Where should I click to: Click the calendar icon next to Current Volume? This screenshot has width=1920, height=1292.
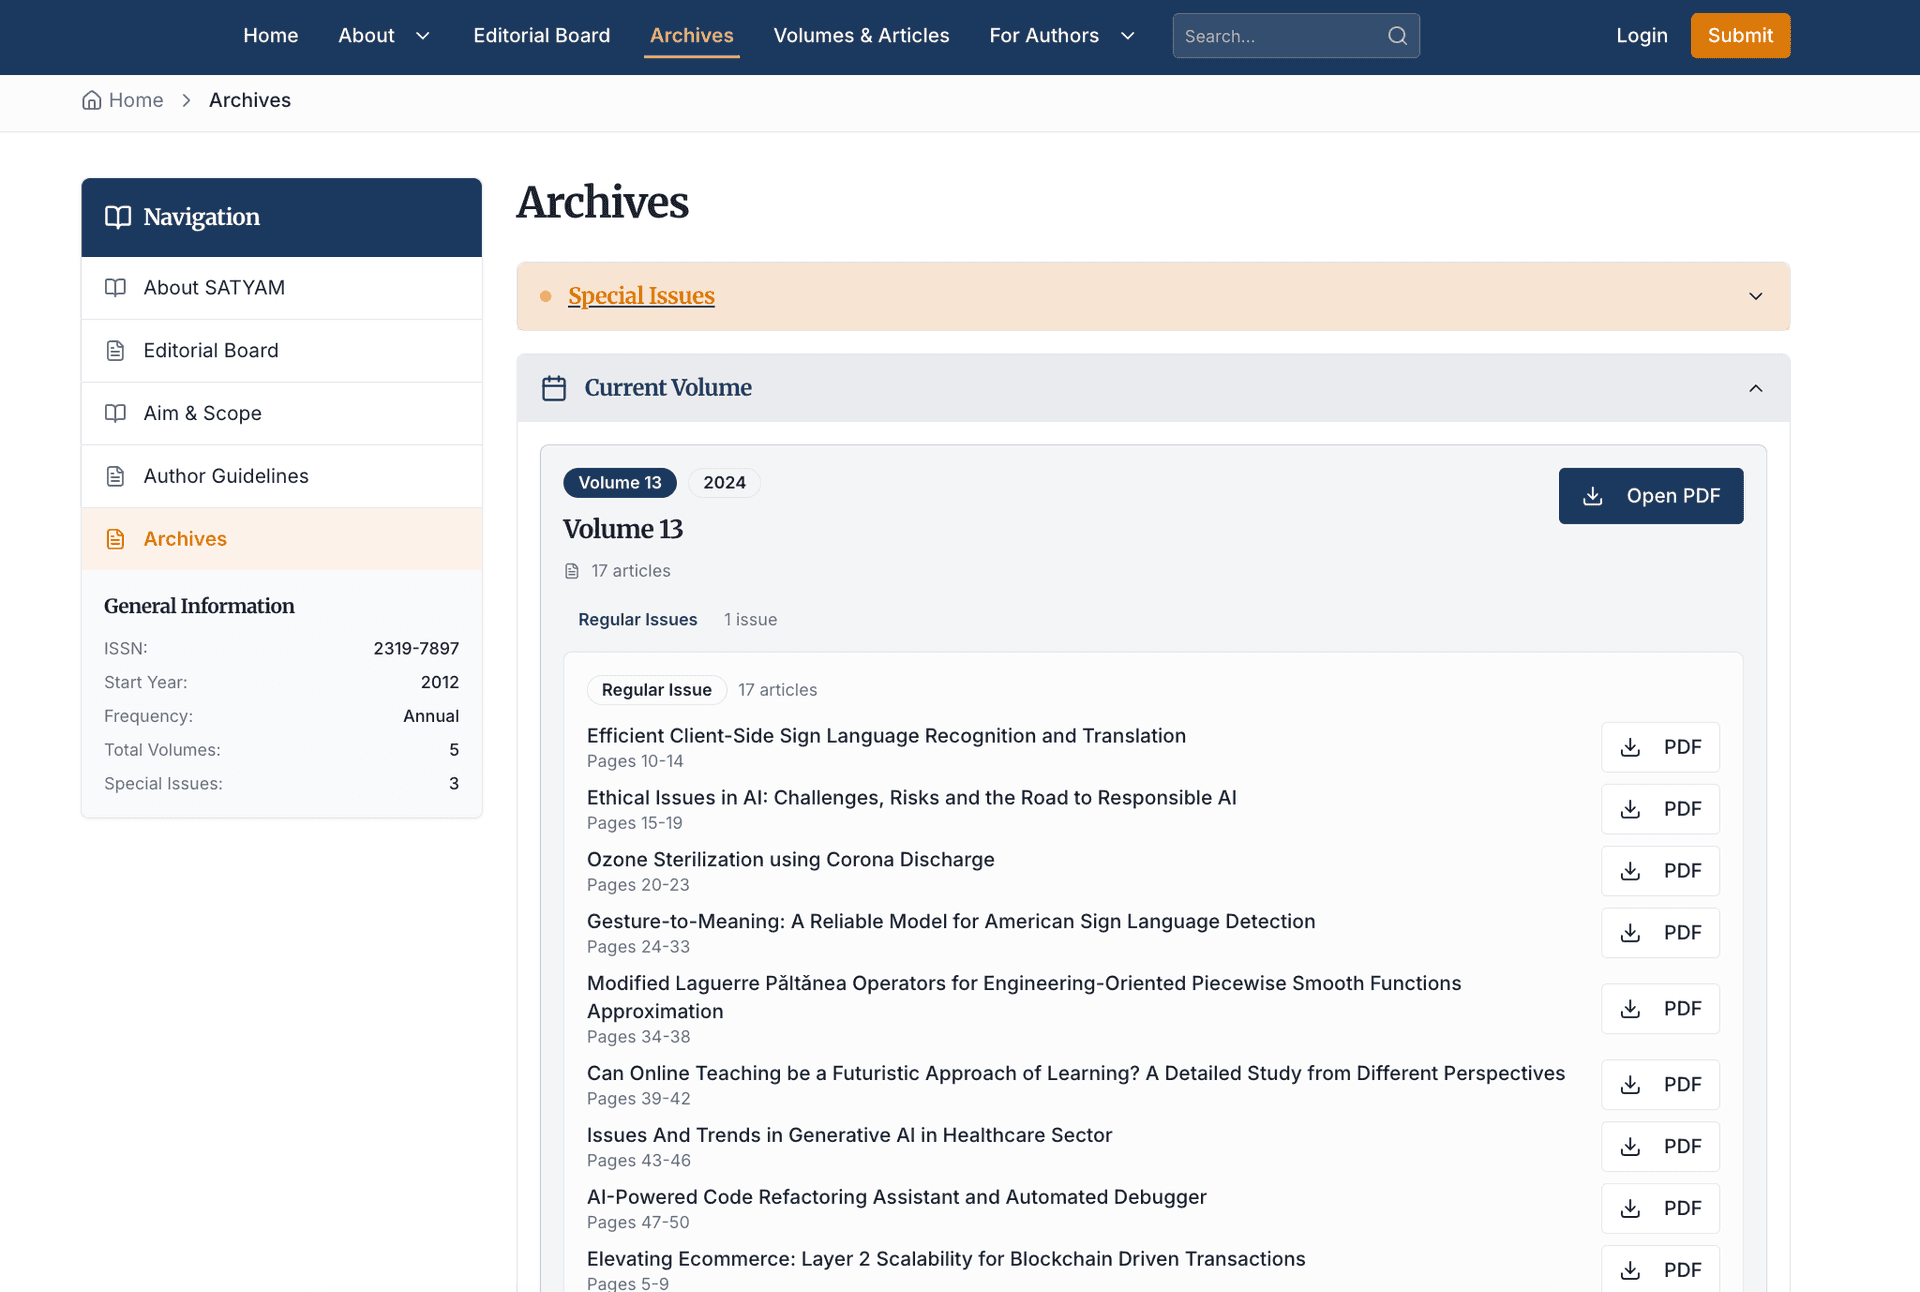pyautogui.click(x=554, y=388)
